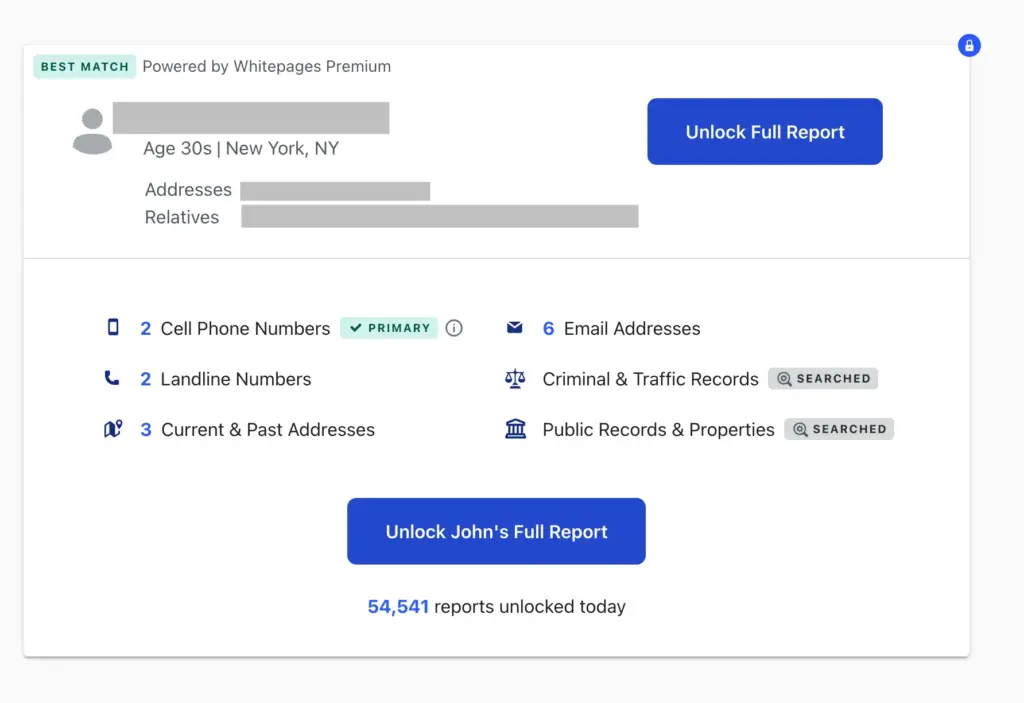Click the person avatar icon

[x=92, y=131]
